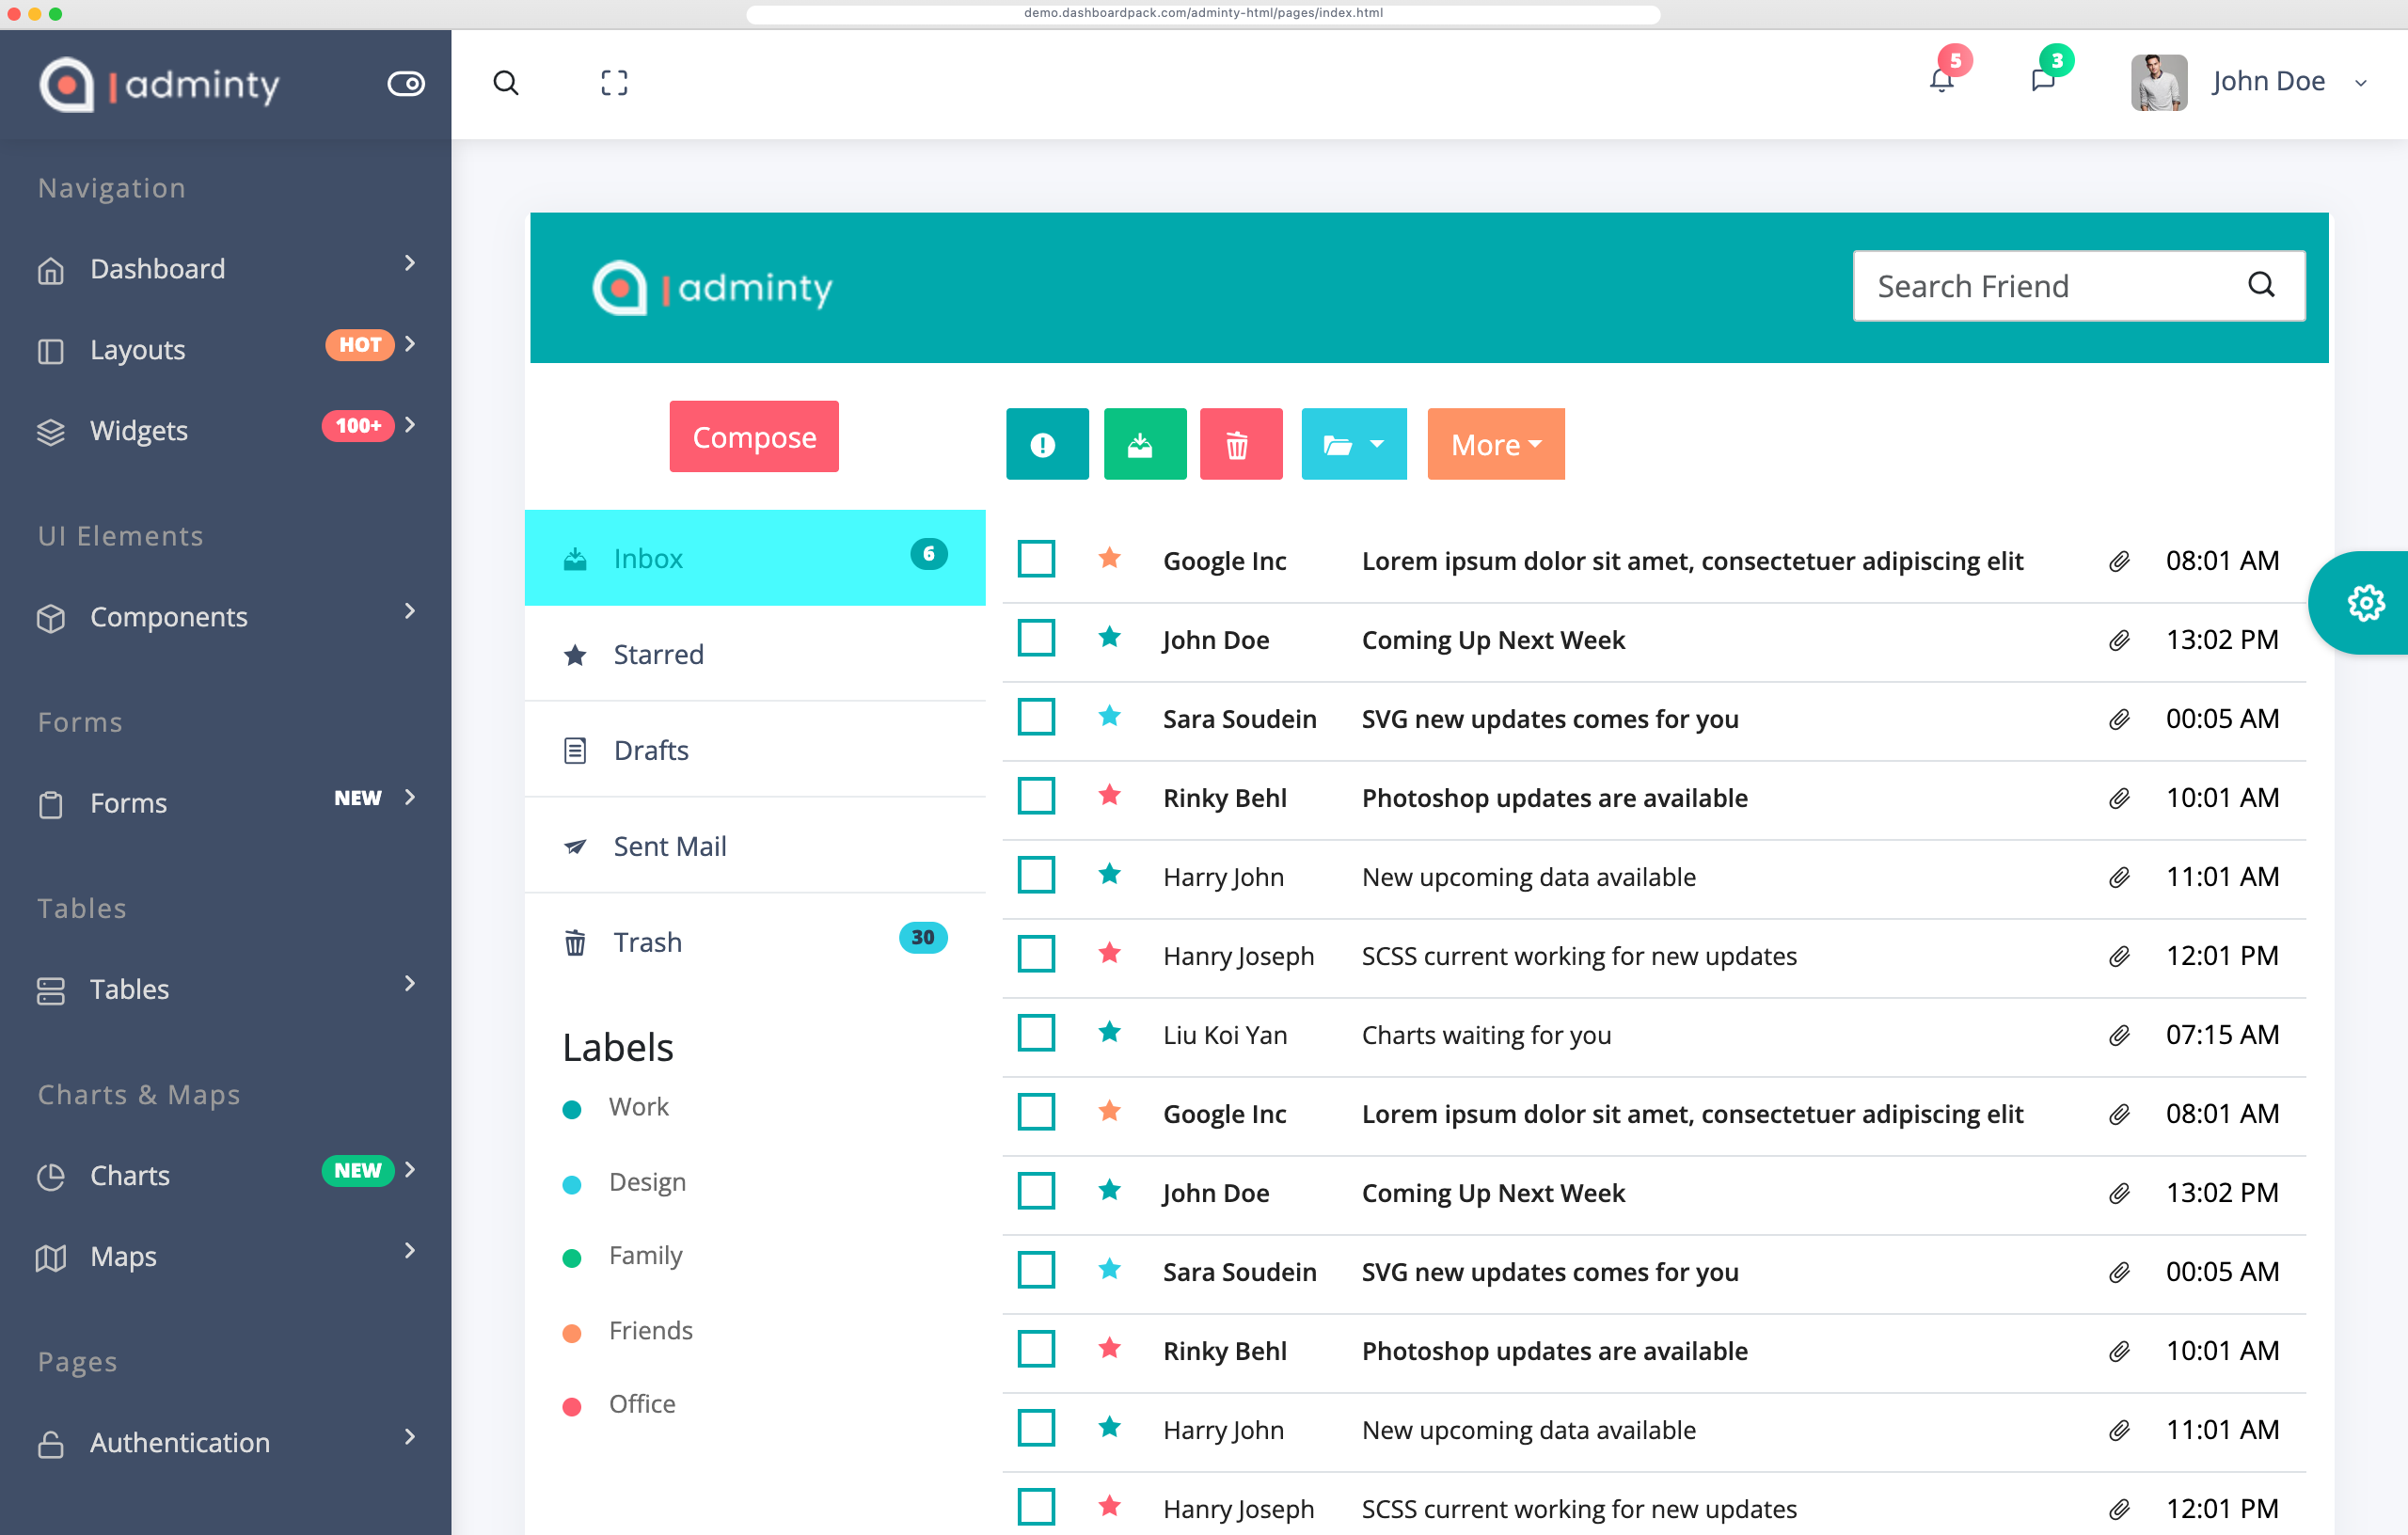Expand the John Doe user dropdown arrow
2408x1535 pixels.
[x=2361, y=83]
